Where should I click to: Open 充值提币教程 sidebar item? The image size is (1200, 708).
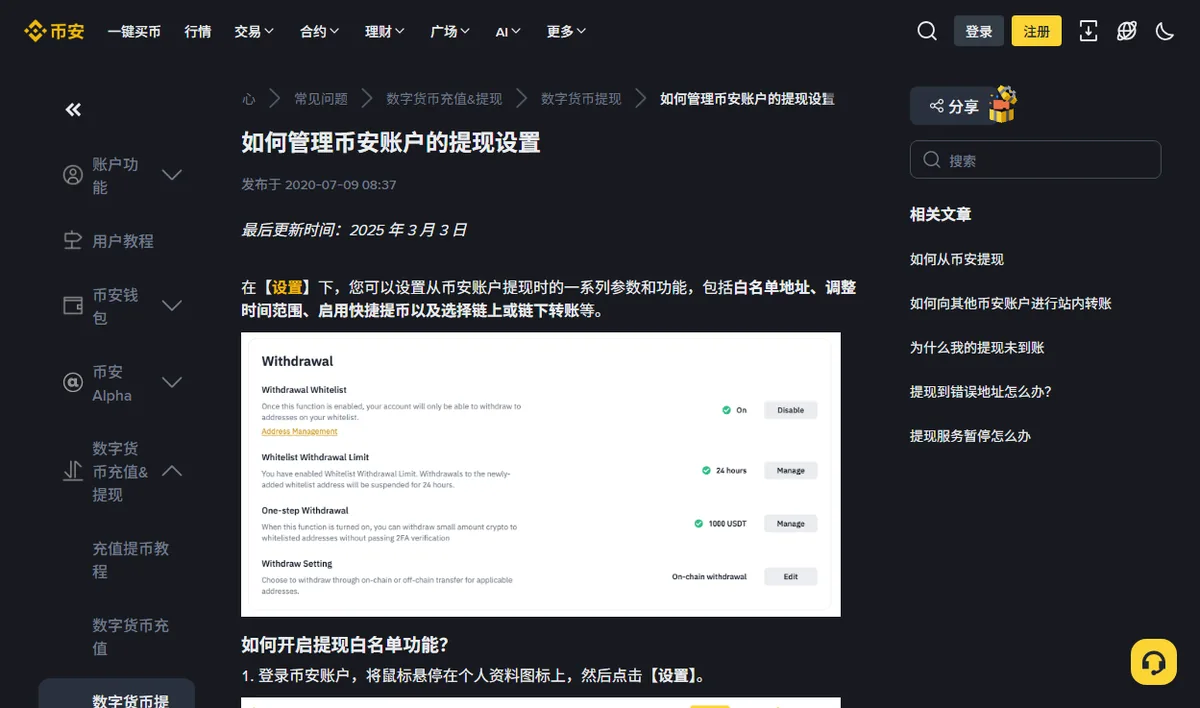pos(131,560)
